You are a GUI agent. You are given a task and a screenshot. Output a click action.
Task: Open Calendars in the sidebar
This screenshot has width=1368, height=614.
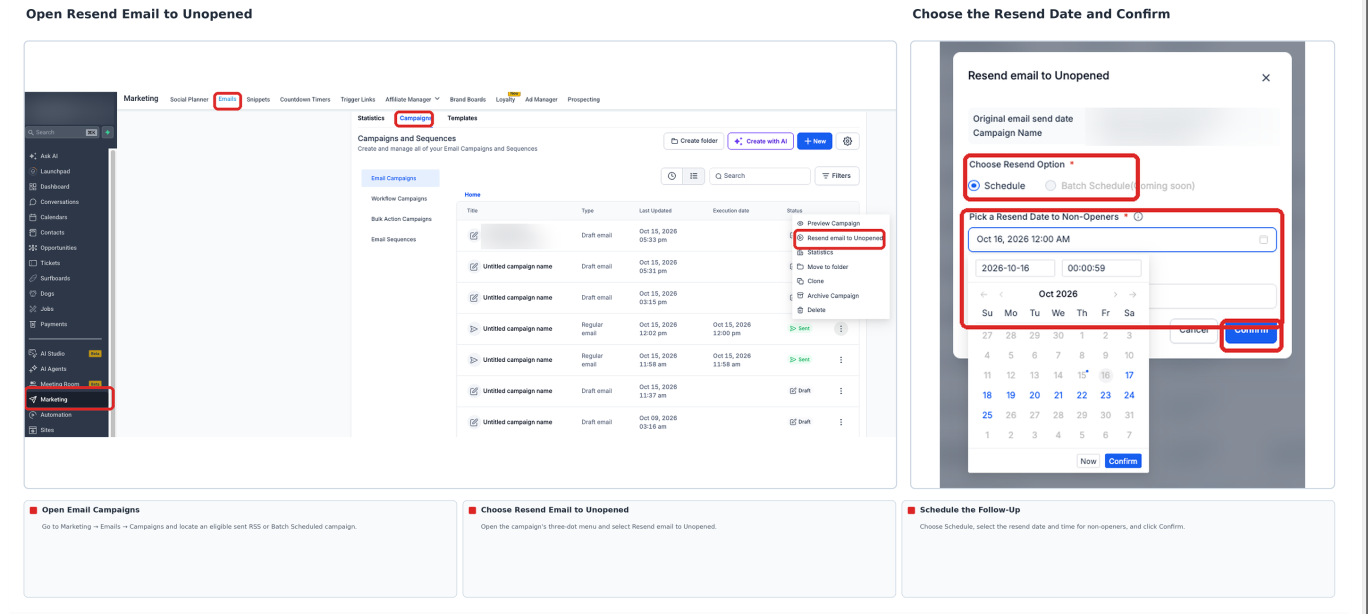[54, 217]
